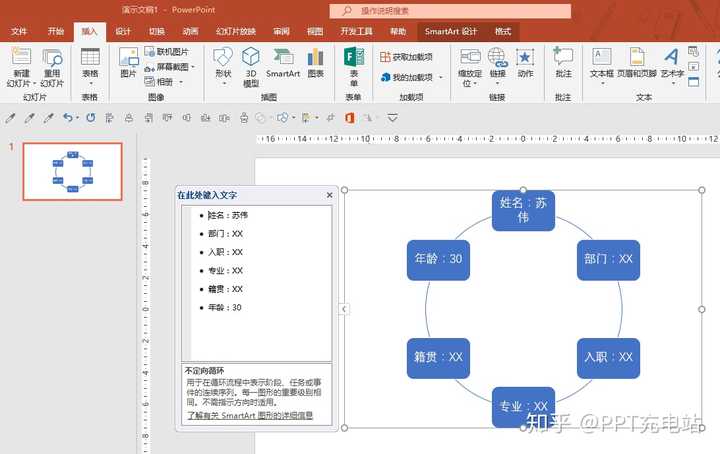This screenshot has height=454, width=720.
Task: Click Undo arrow in quick access toolbar
Action: [x=68, y=118]
